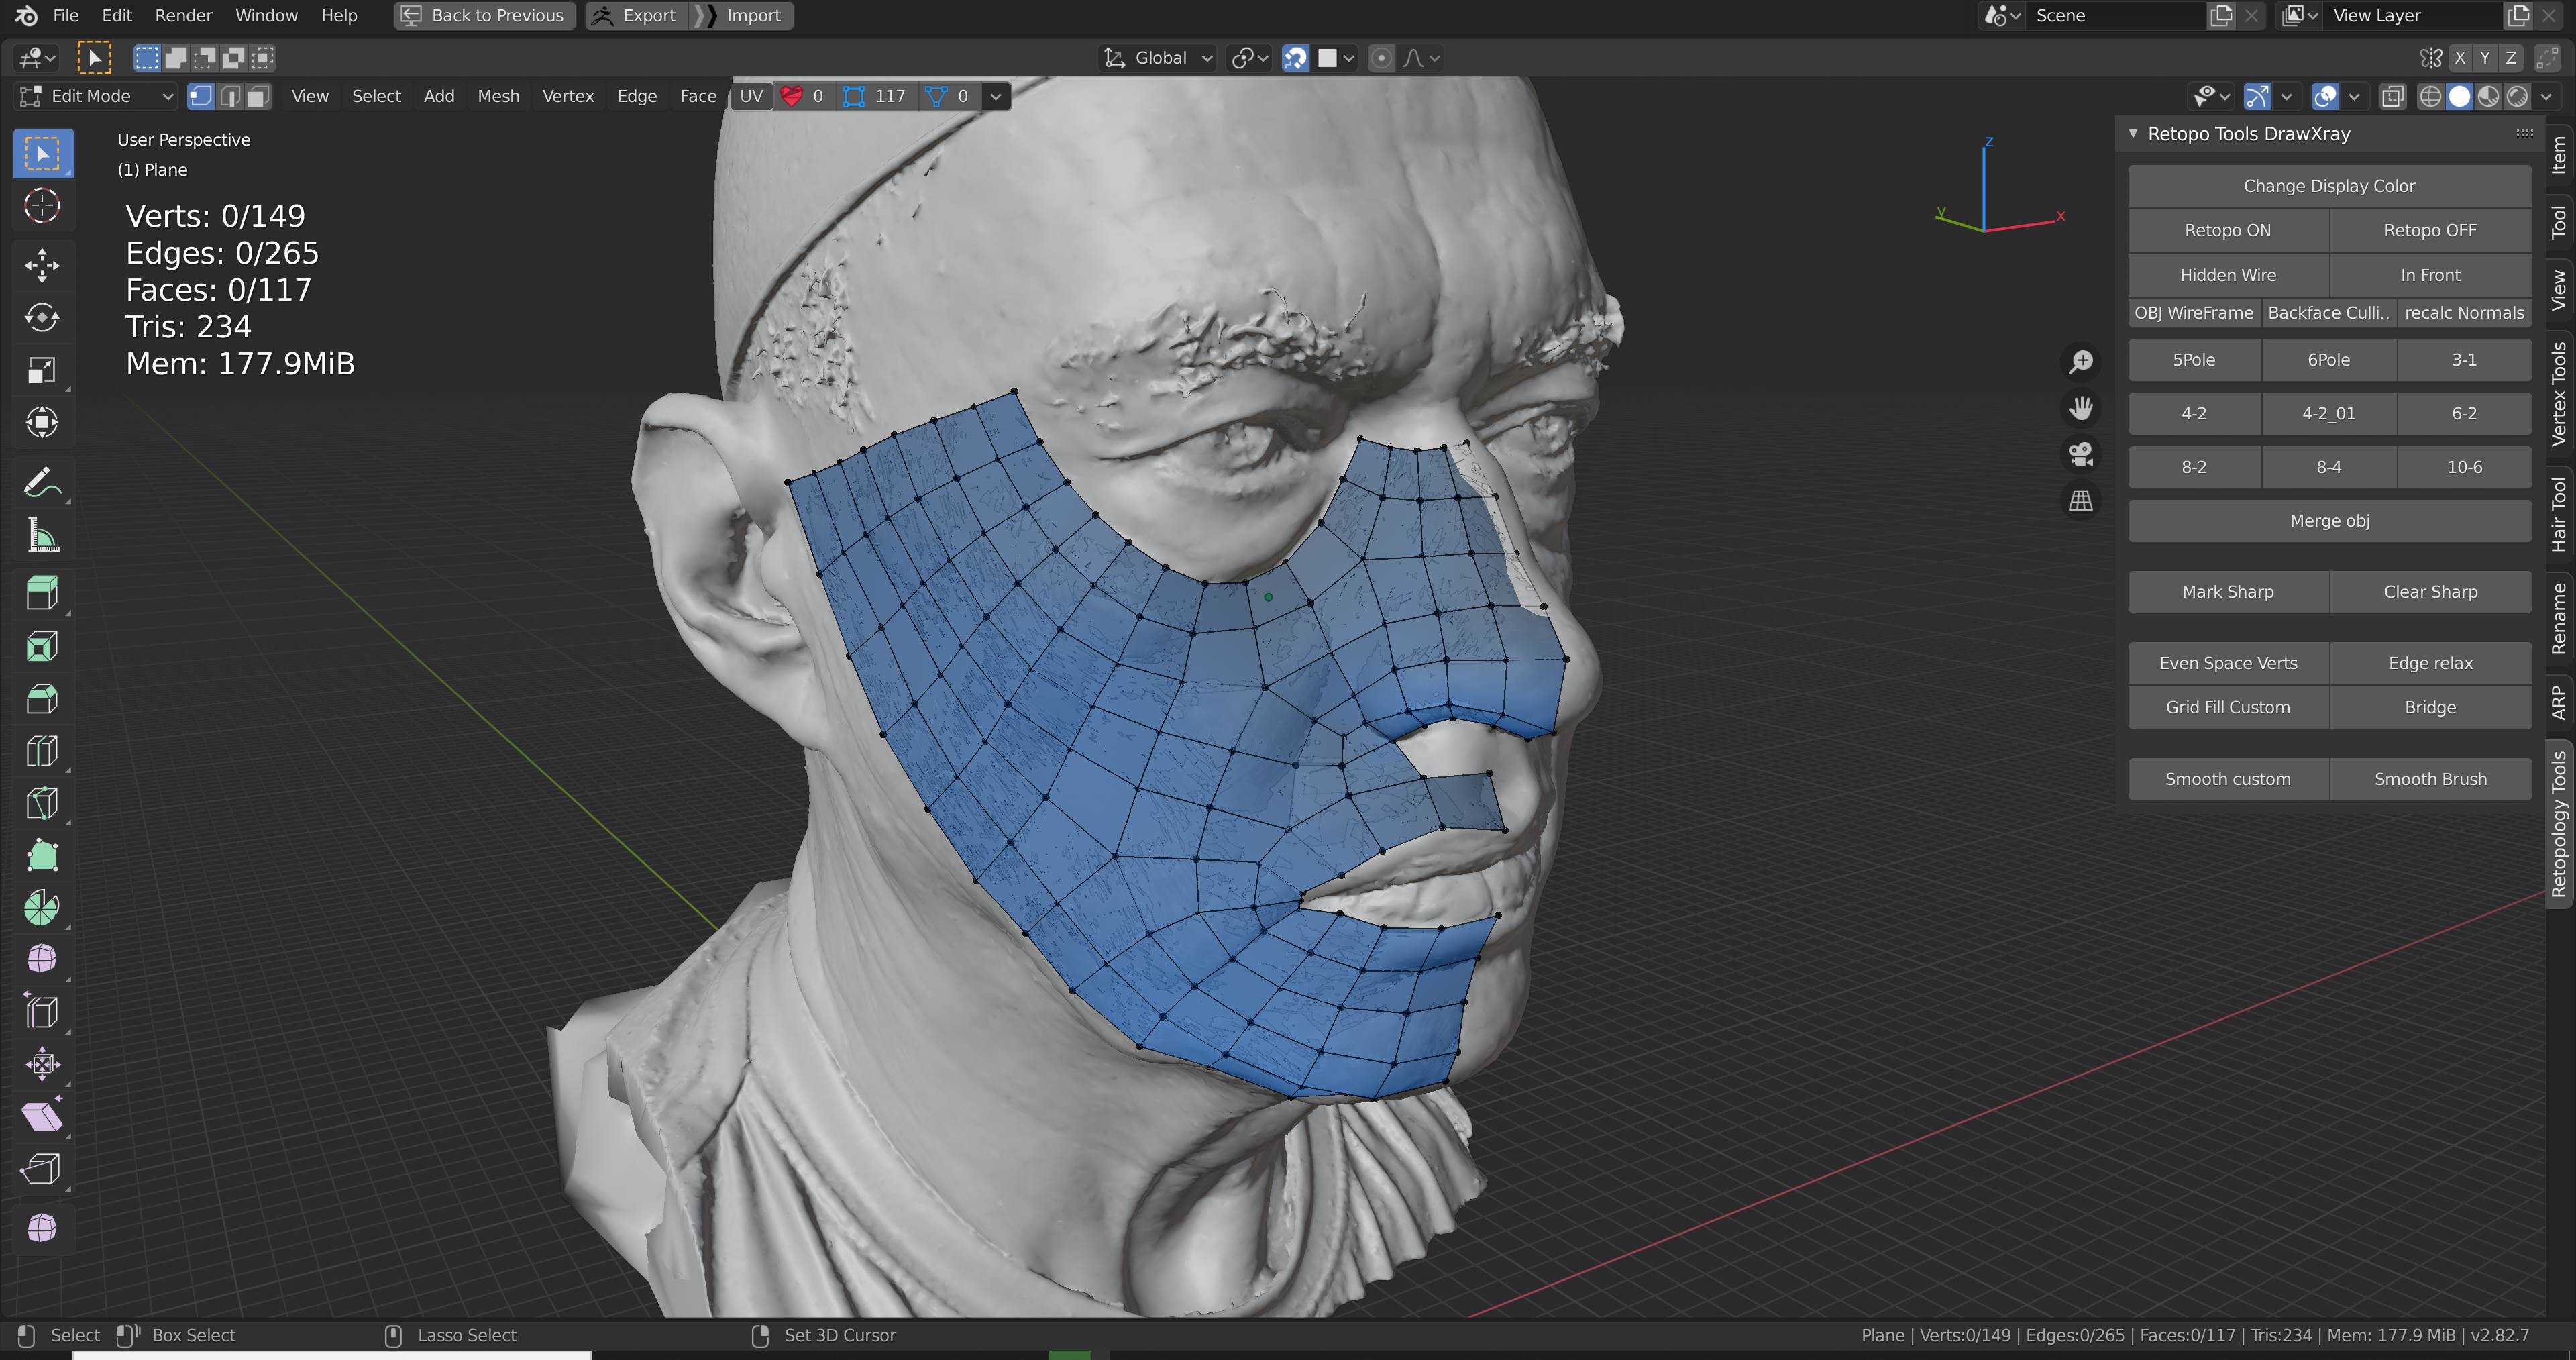Expand the shading options dropdown arrow
The image size is (2576, 1360).
click(x=2546, y=96)
